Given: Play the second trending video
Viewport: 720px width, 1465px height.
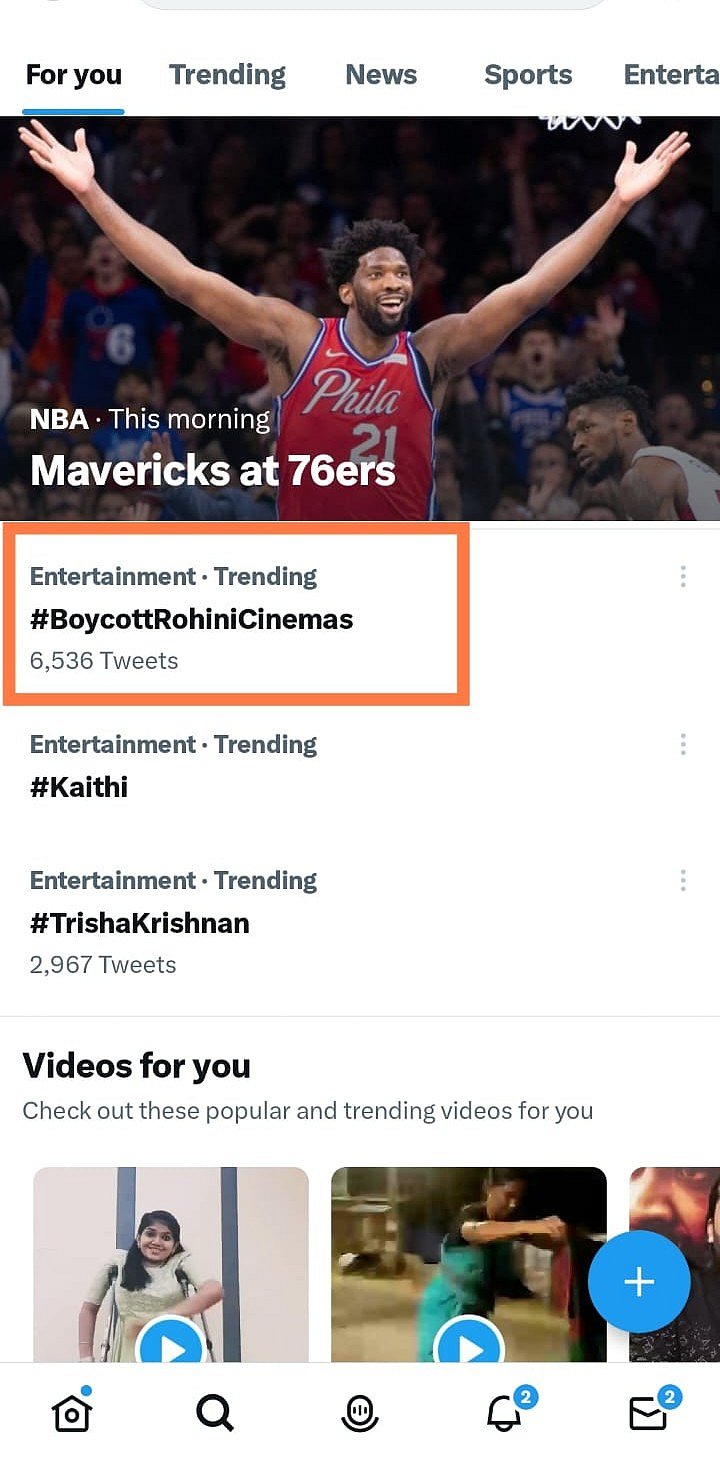Looking at the screenshot, I should point(468,1347).
